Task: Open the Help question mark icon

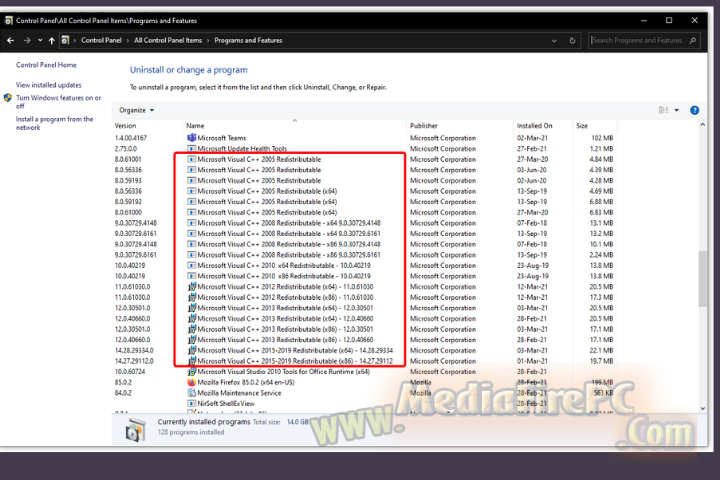Action: tap(694, 110)
